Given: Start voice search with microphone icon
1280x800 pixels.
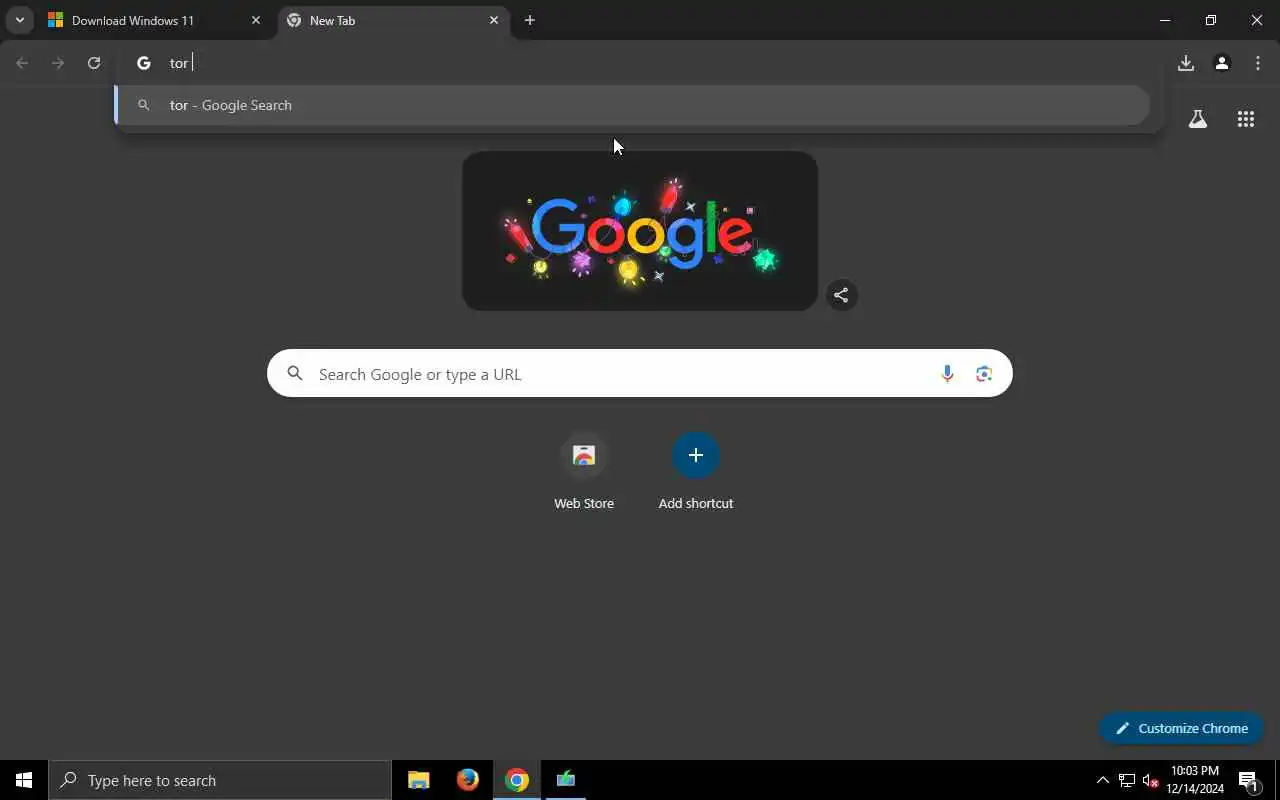Looking at the screenshot, I should click(947, 374).
